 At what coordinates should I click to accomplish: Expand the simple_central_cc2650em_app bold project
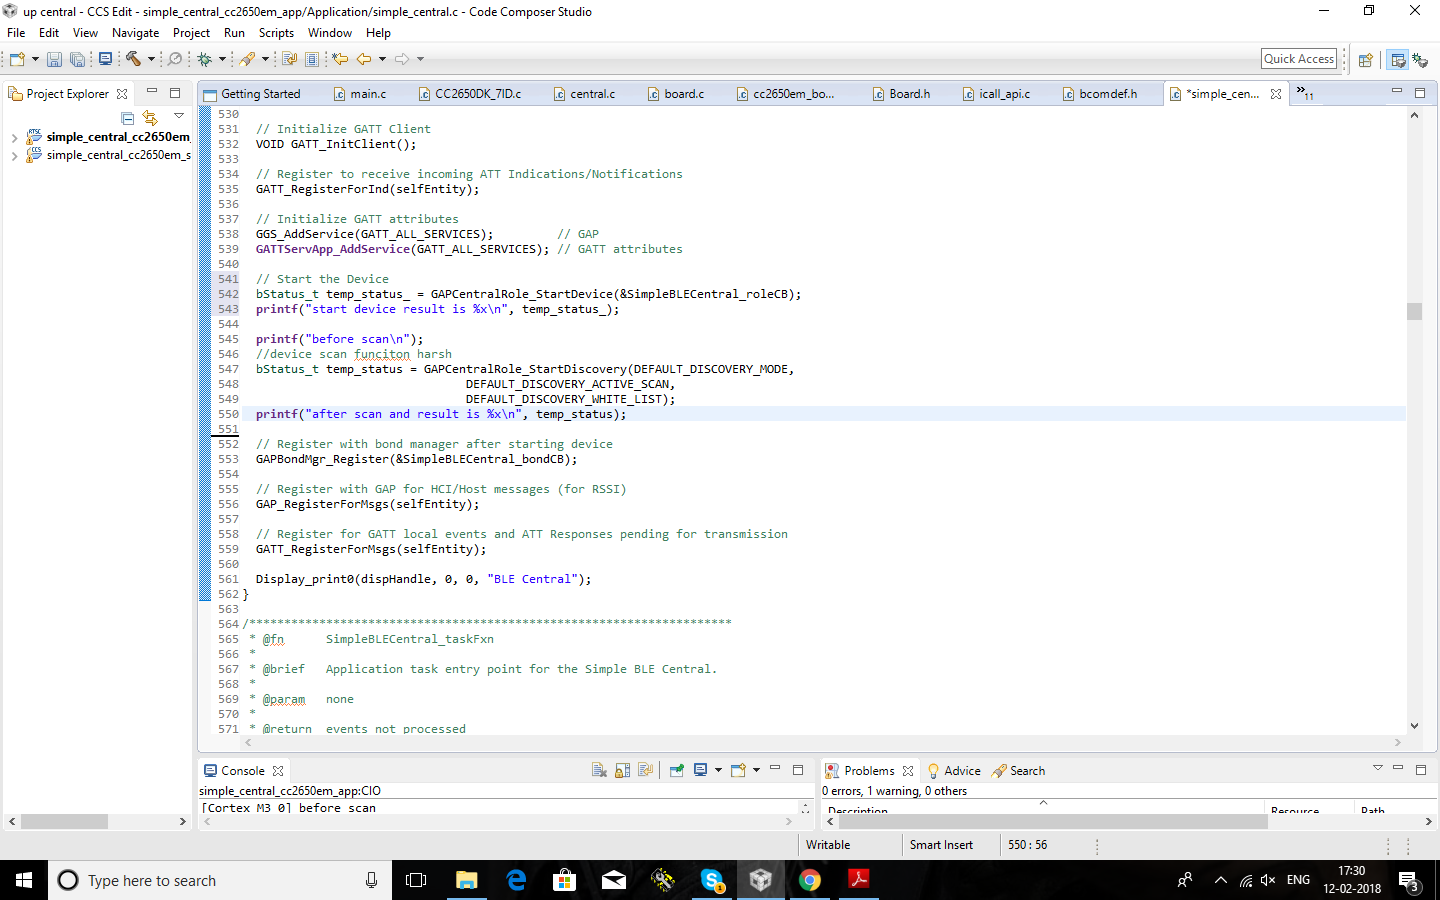coord(13,137)
